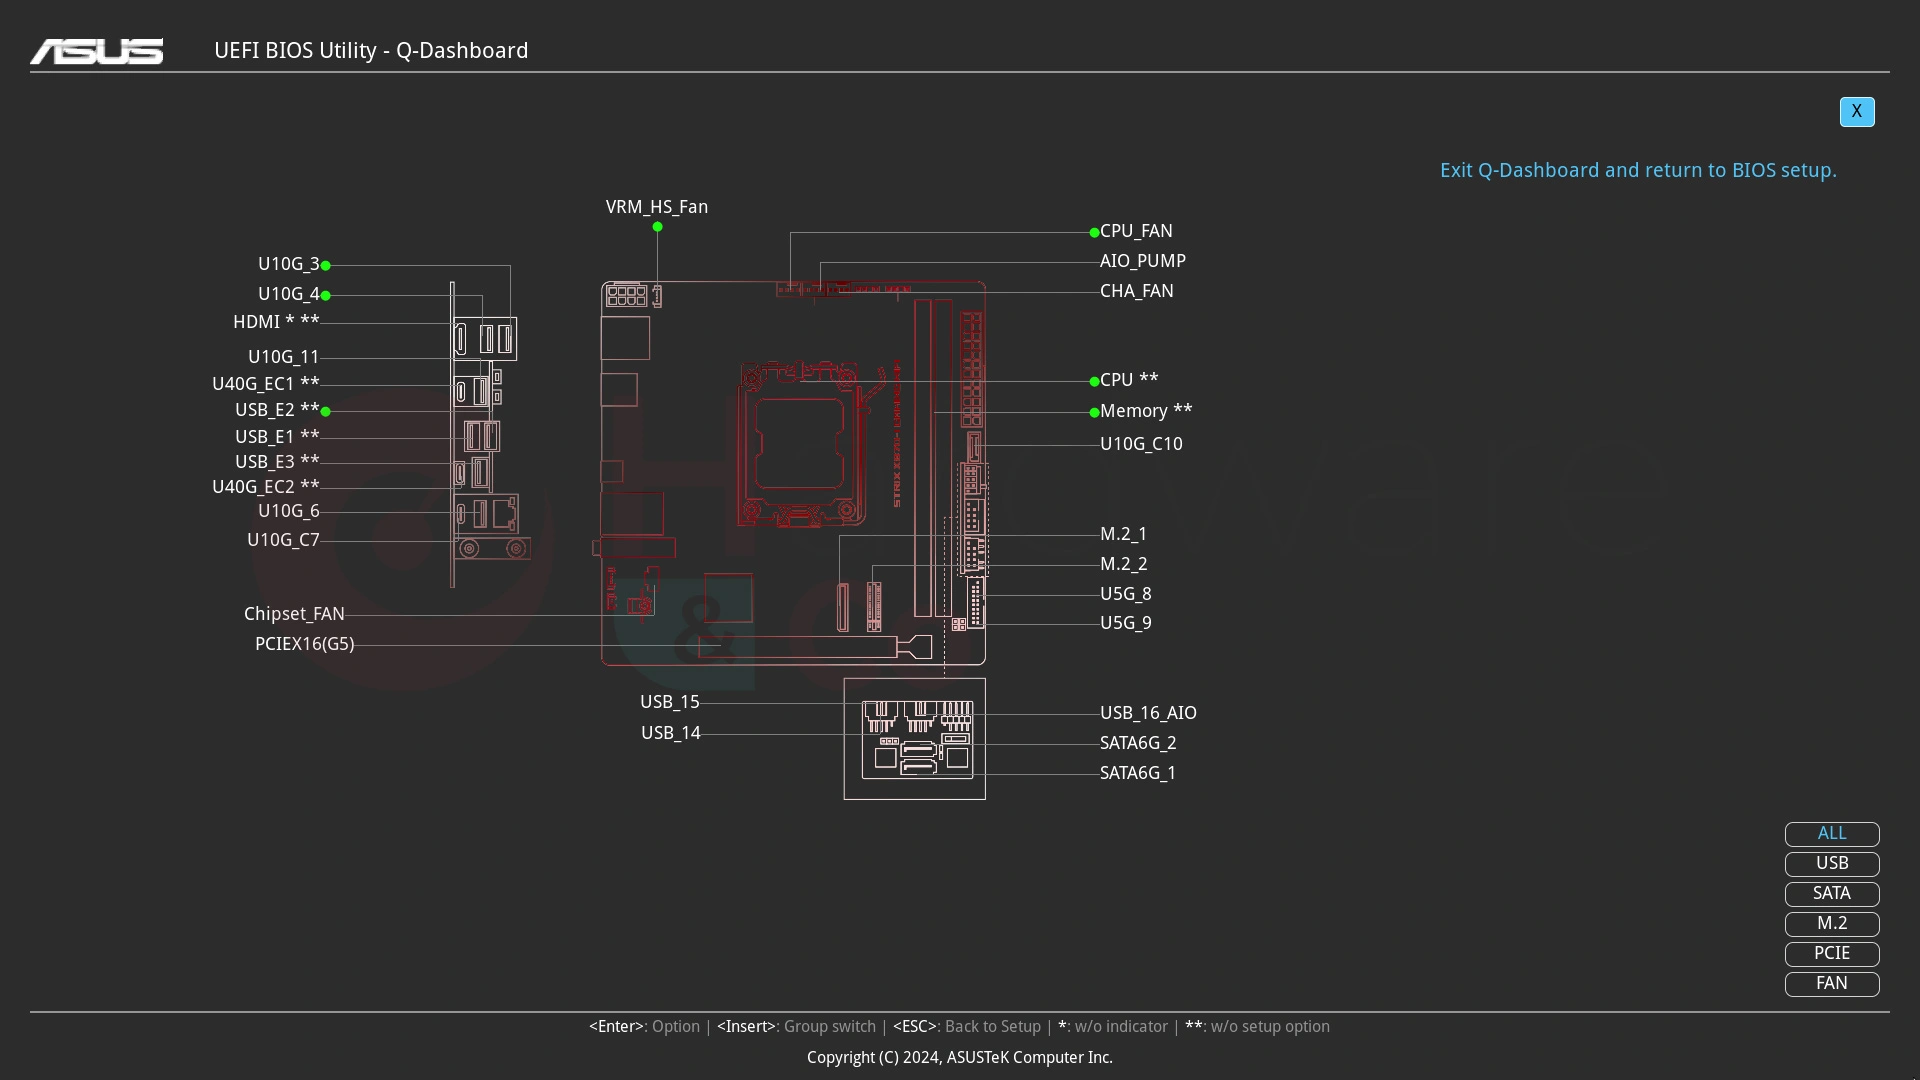Screen dimensions: 1920x1080
Task: Click the CPU ** label
Action: click(x=1129, y=380)
